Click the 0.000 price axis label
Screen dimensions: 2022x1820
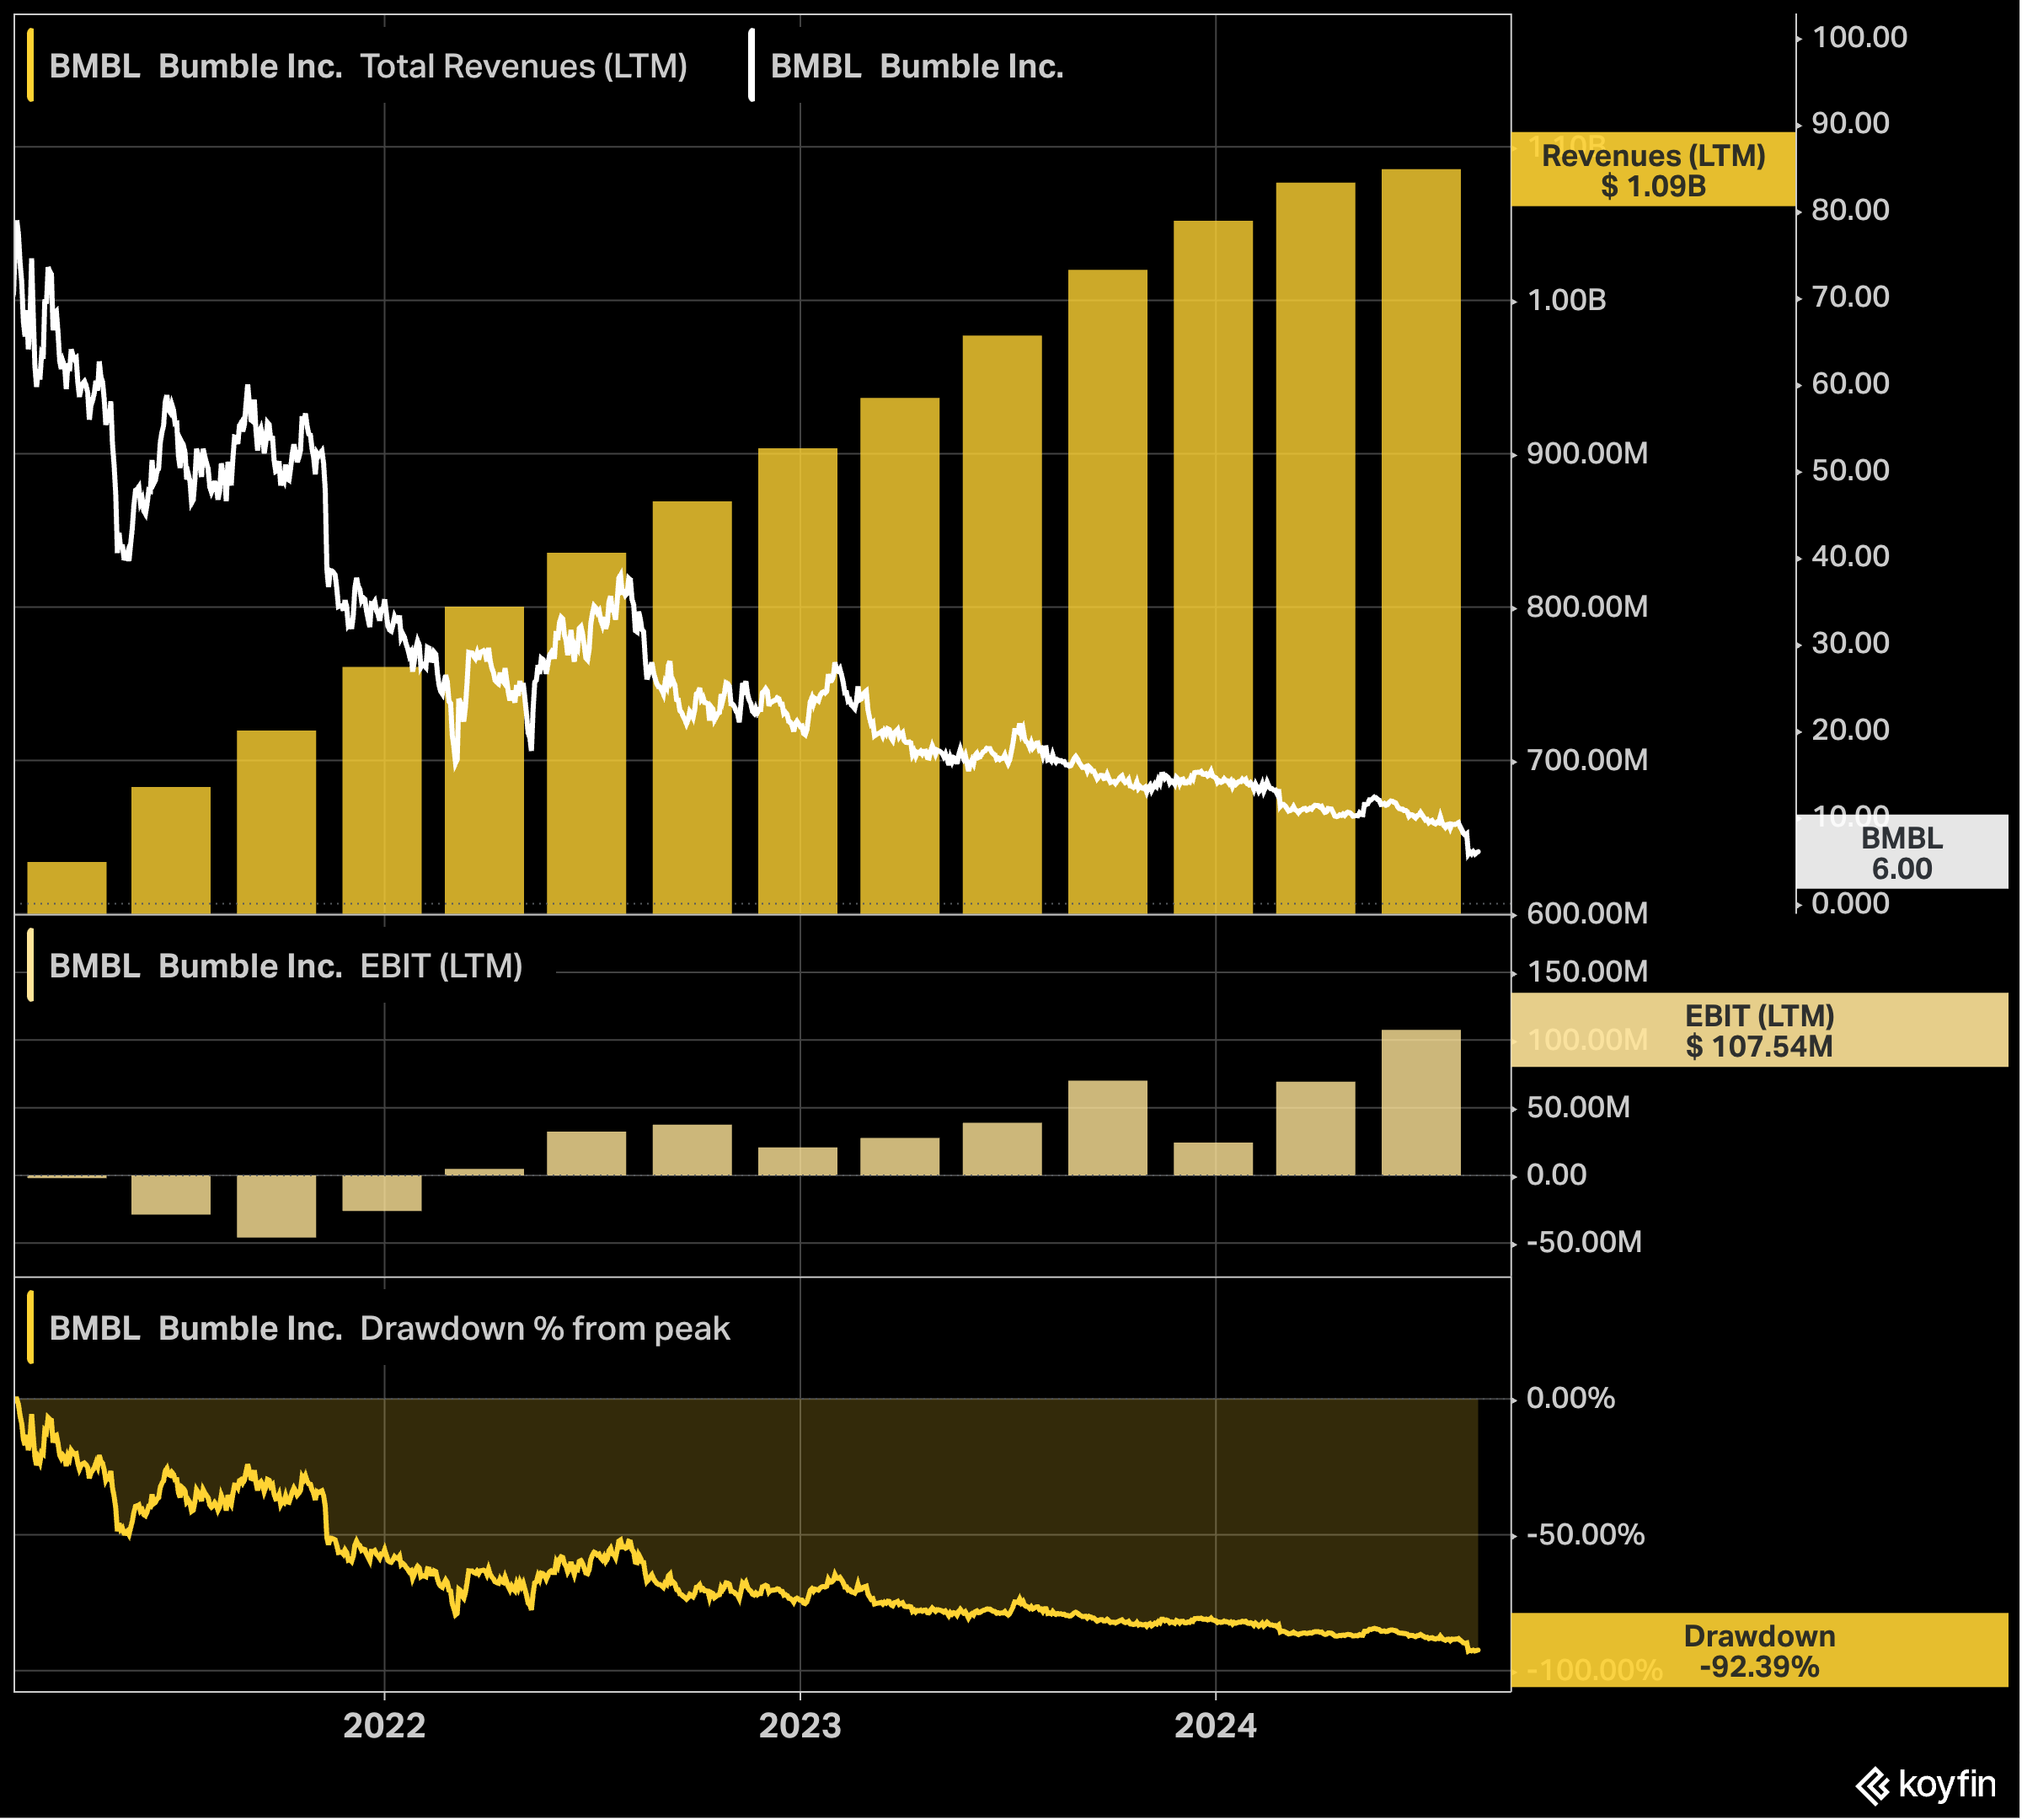(1852, 904)
